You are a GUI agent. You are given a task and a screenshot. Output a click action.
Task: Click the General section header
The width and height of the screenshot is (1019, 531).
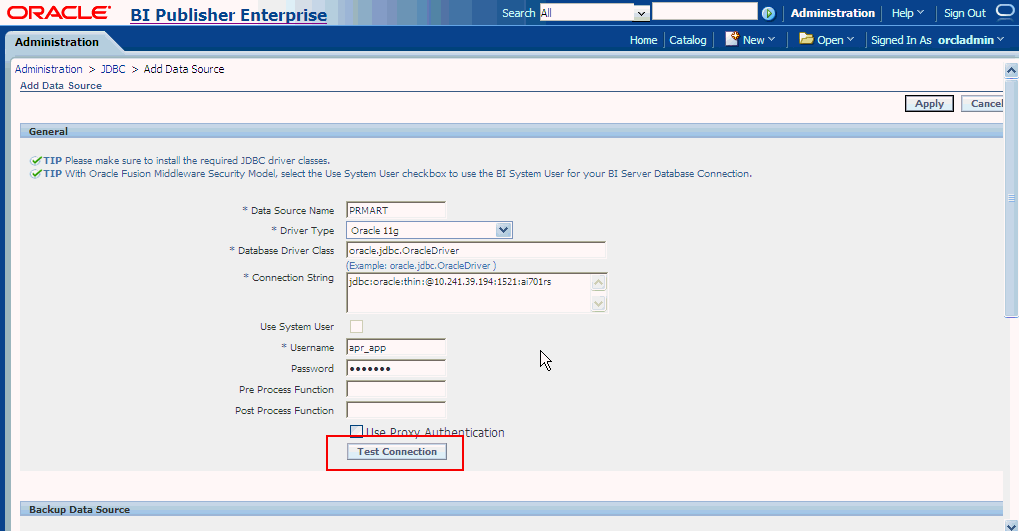pos(511,131)
